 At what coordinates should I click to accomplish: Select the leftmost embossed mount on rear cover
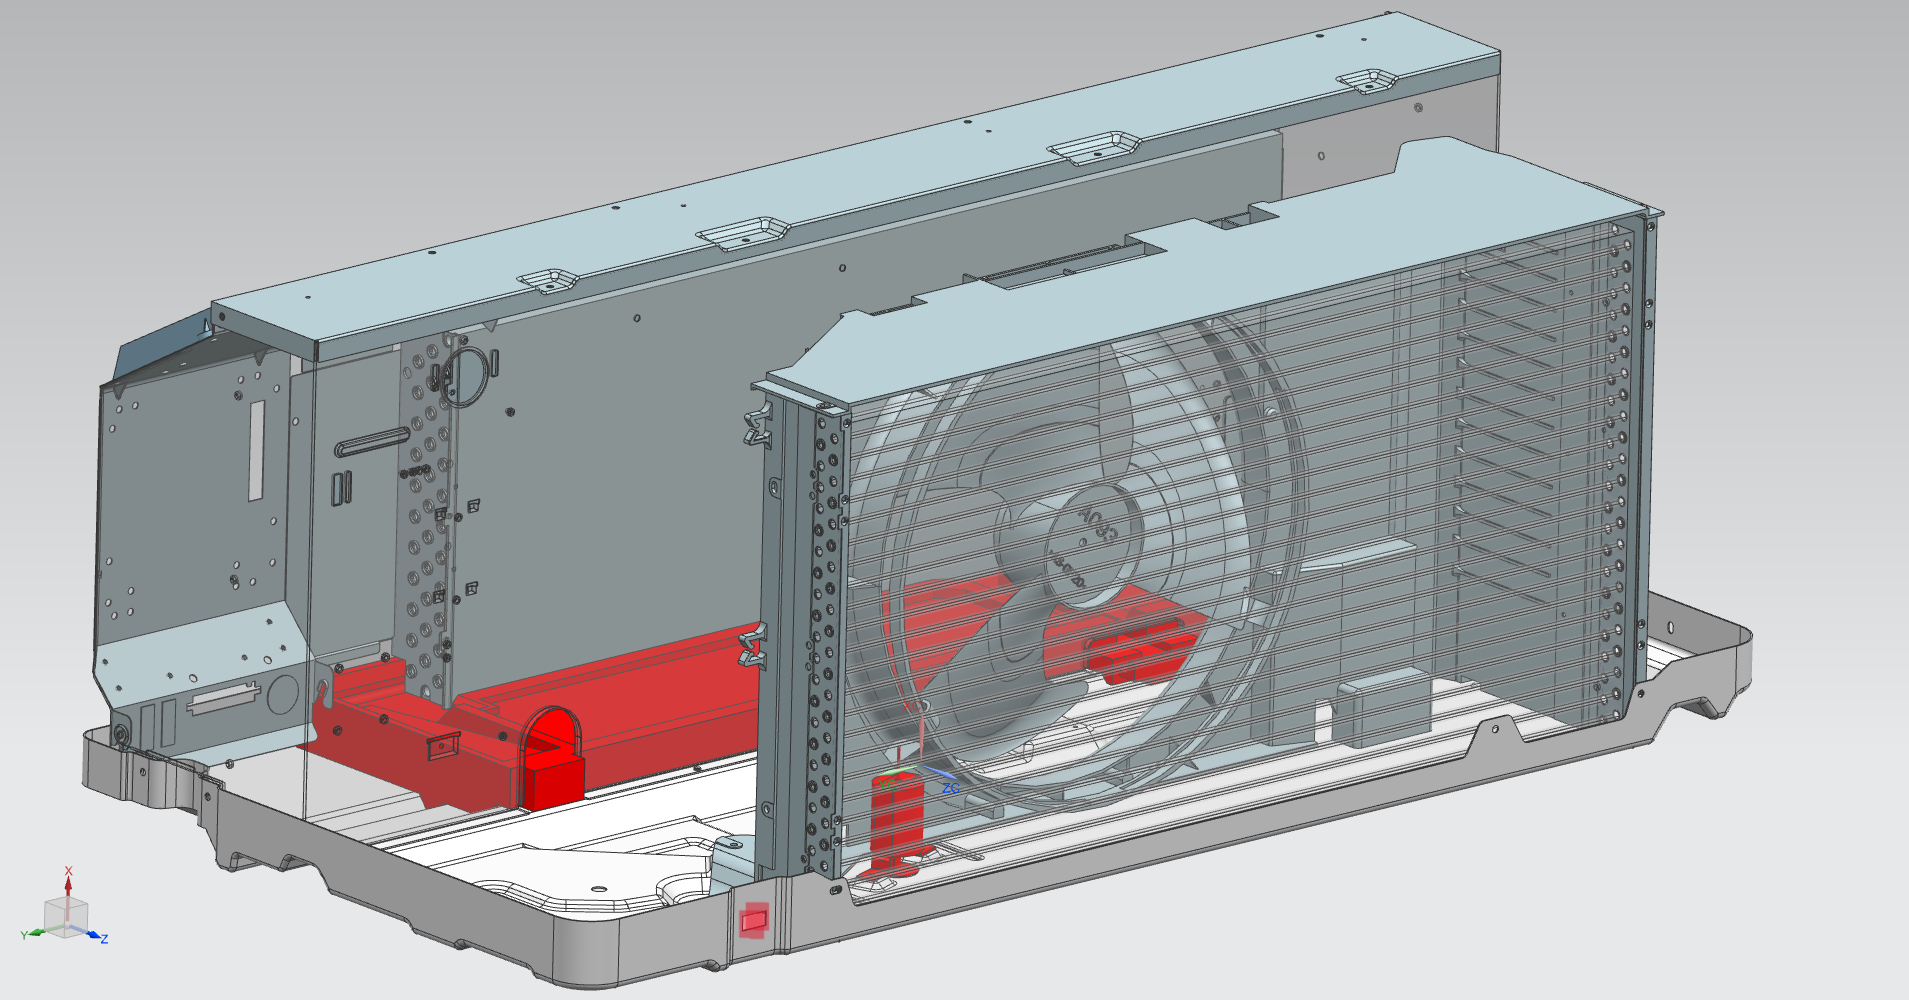pos(547,280)
